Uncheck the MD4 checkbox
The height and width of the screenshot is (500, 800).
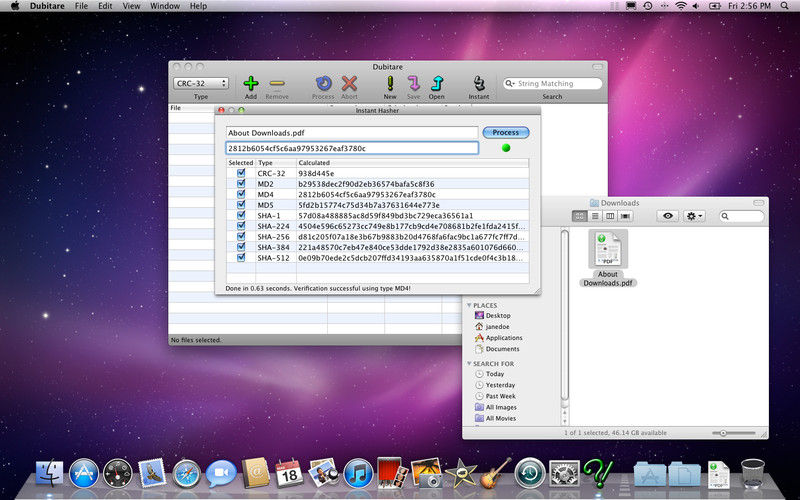point(241,194)
